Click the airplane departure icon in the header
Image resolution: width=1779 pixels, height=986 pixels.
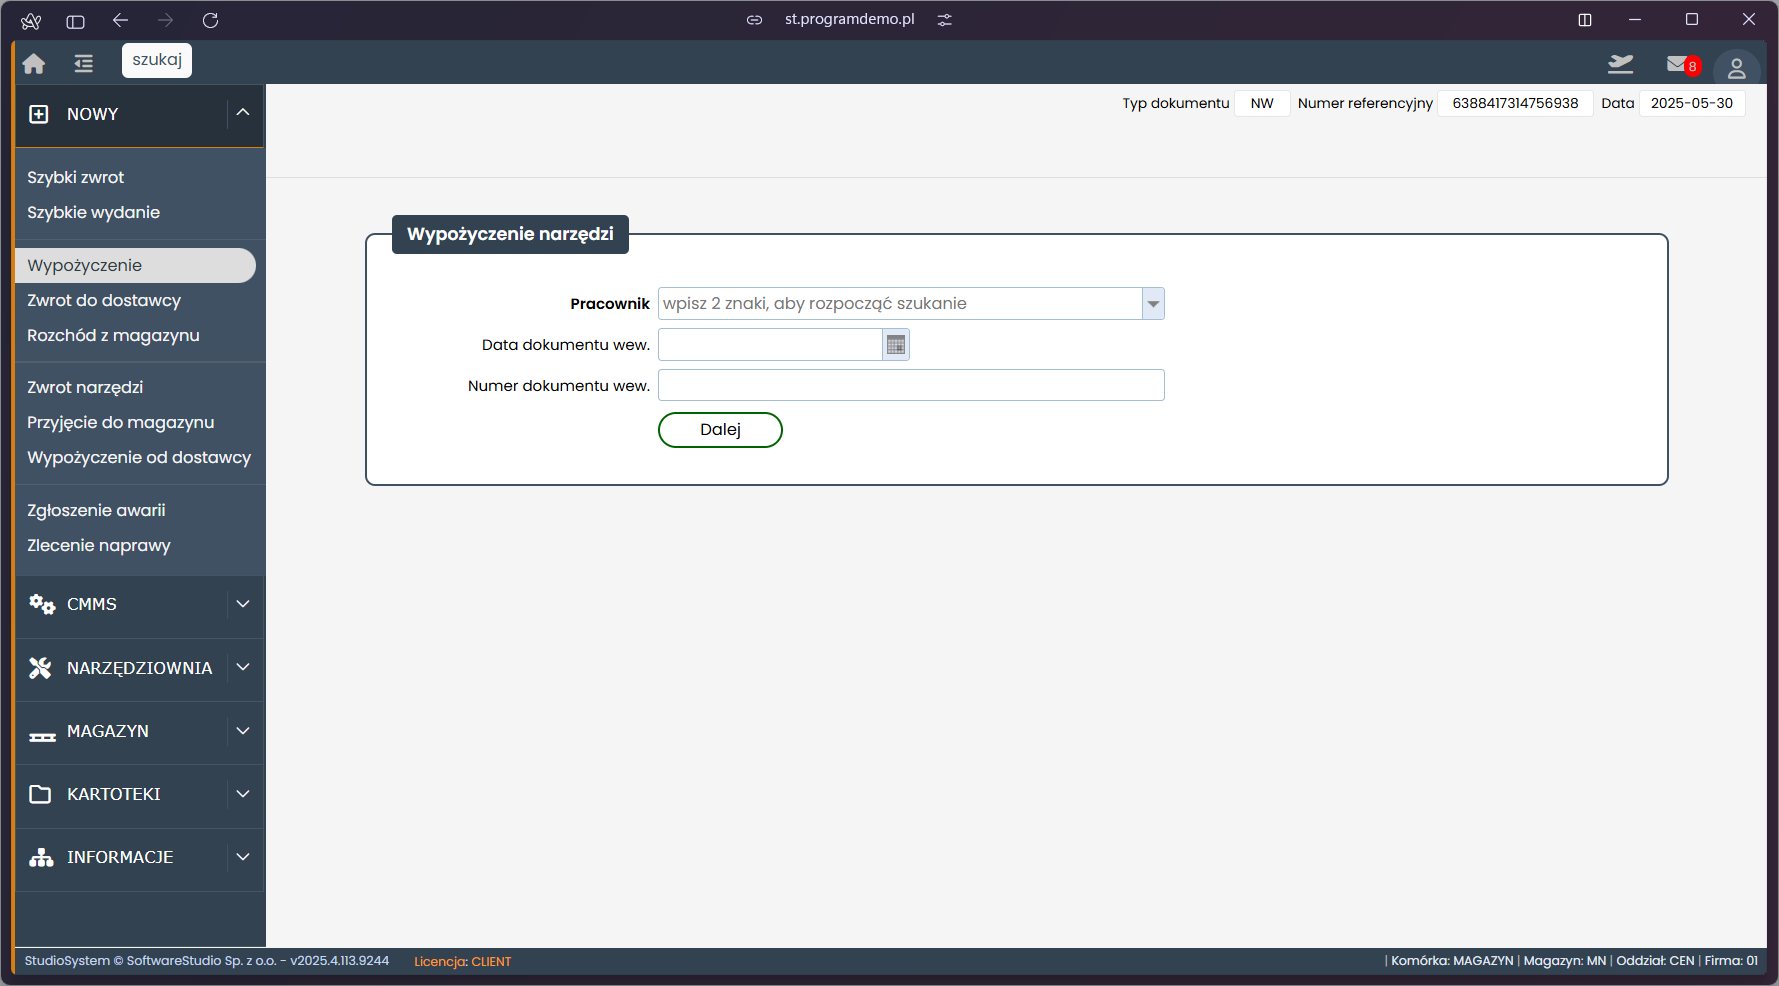(1620, 65)
